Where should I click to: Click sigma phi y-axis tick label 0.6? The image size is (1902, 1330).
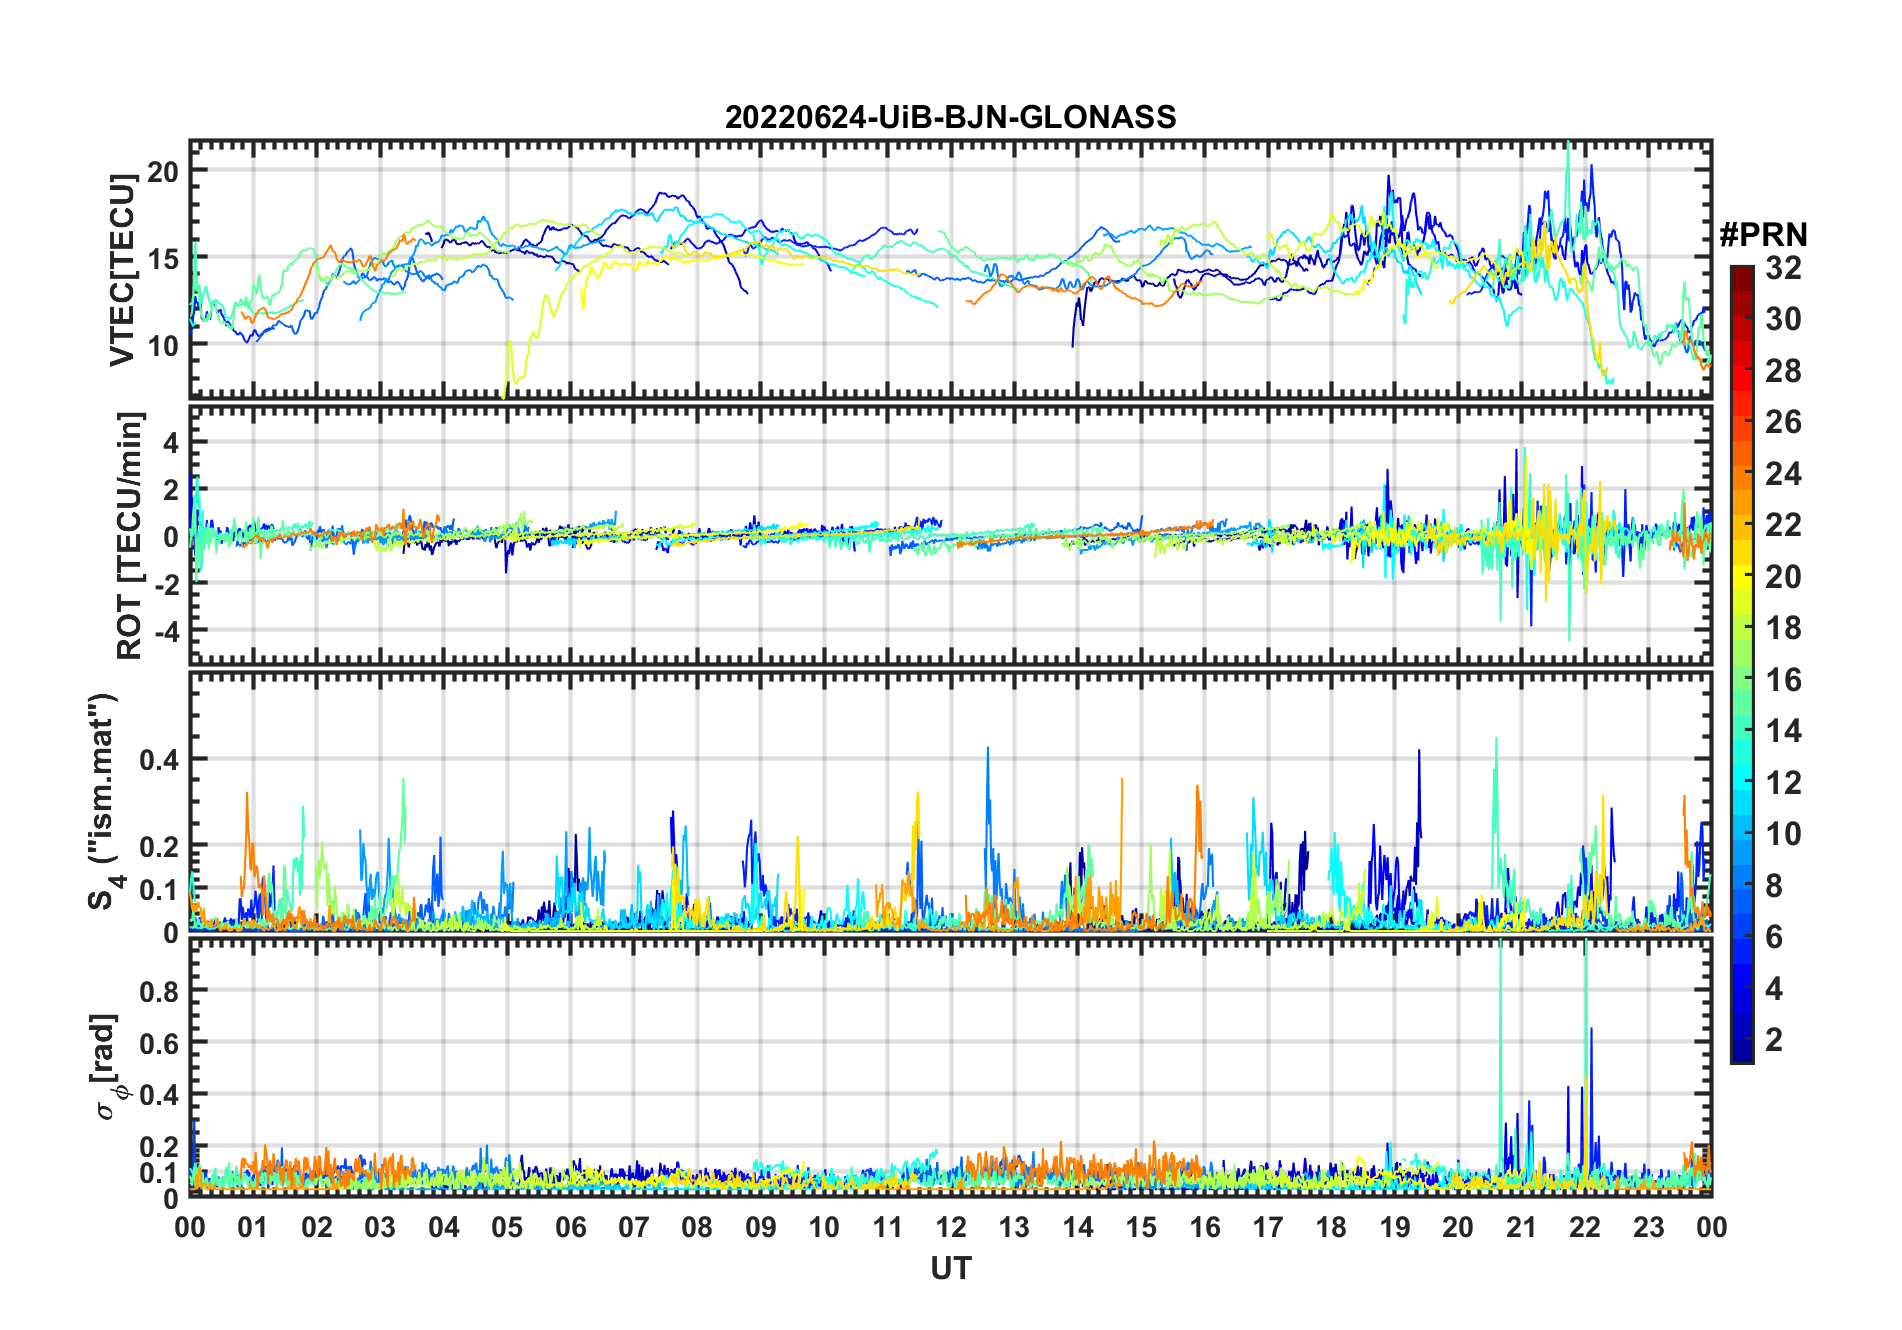coord(159,1043)
